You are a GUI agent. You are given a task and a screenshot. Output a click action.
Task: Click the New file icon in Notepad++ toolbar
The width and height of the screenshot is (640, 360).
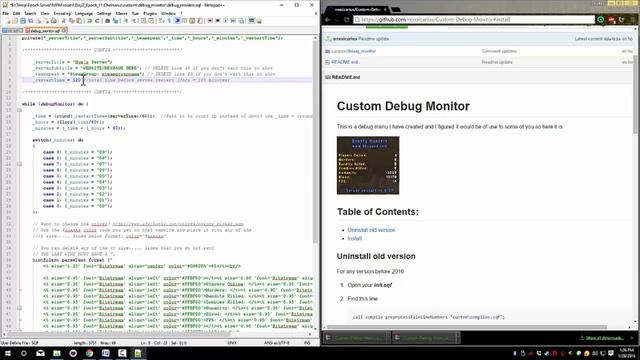pyautogui.click(x=8, y=20)
